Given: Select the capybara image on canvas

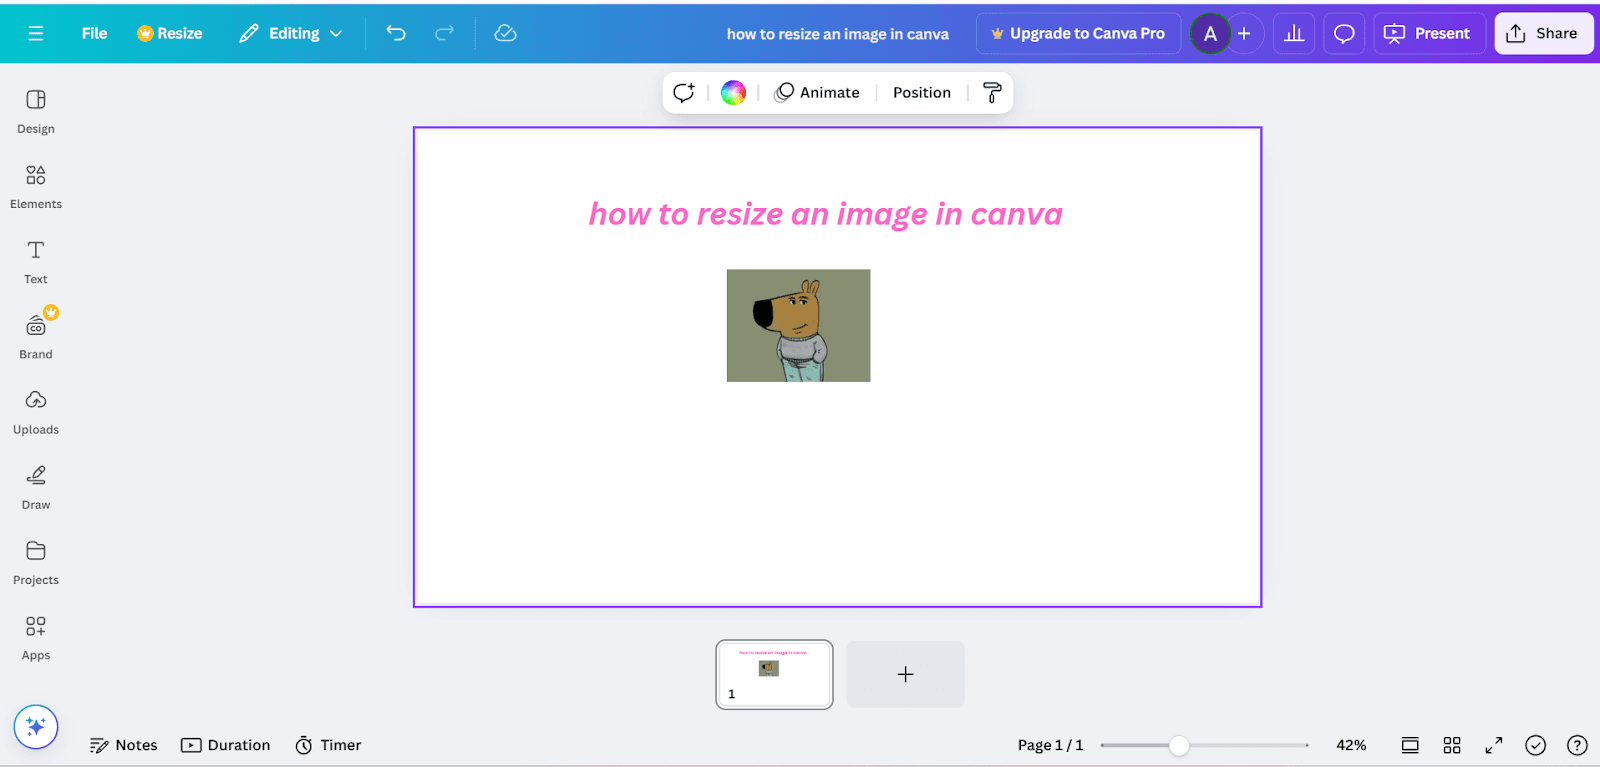Looking at the screenshot, I should tap(799, 325).
